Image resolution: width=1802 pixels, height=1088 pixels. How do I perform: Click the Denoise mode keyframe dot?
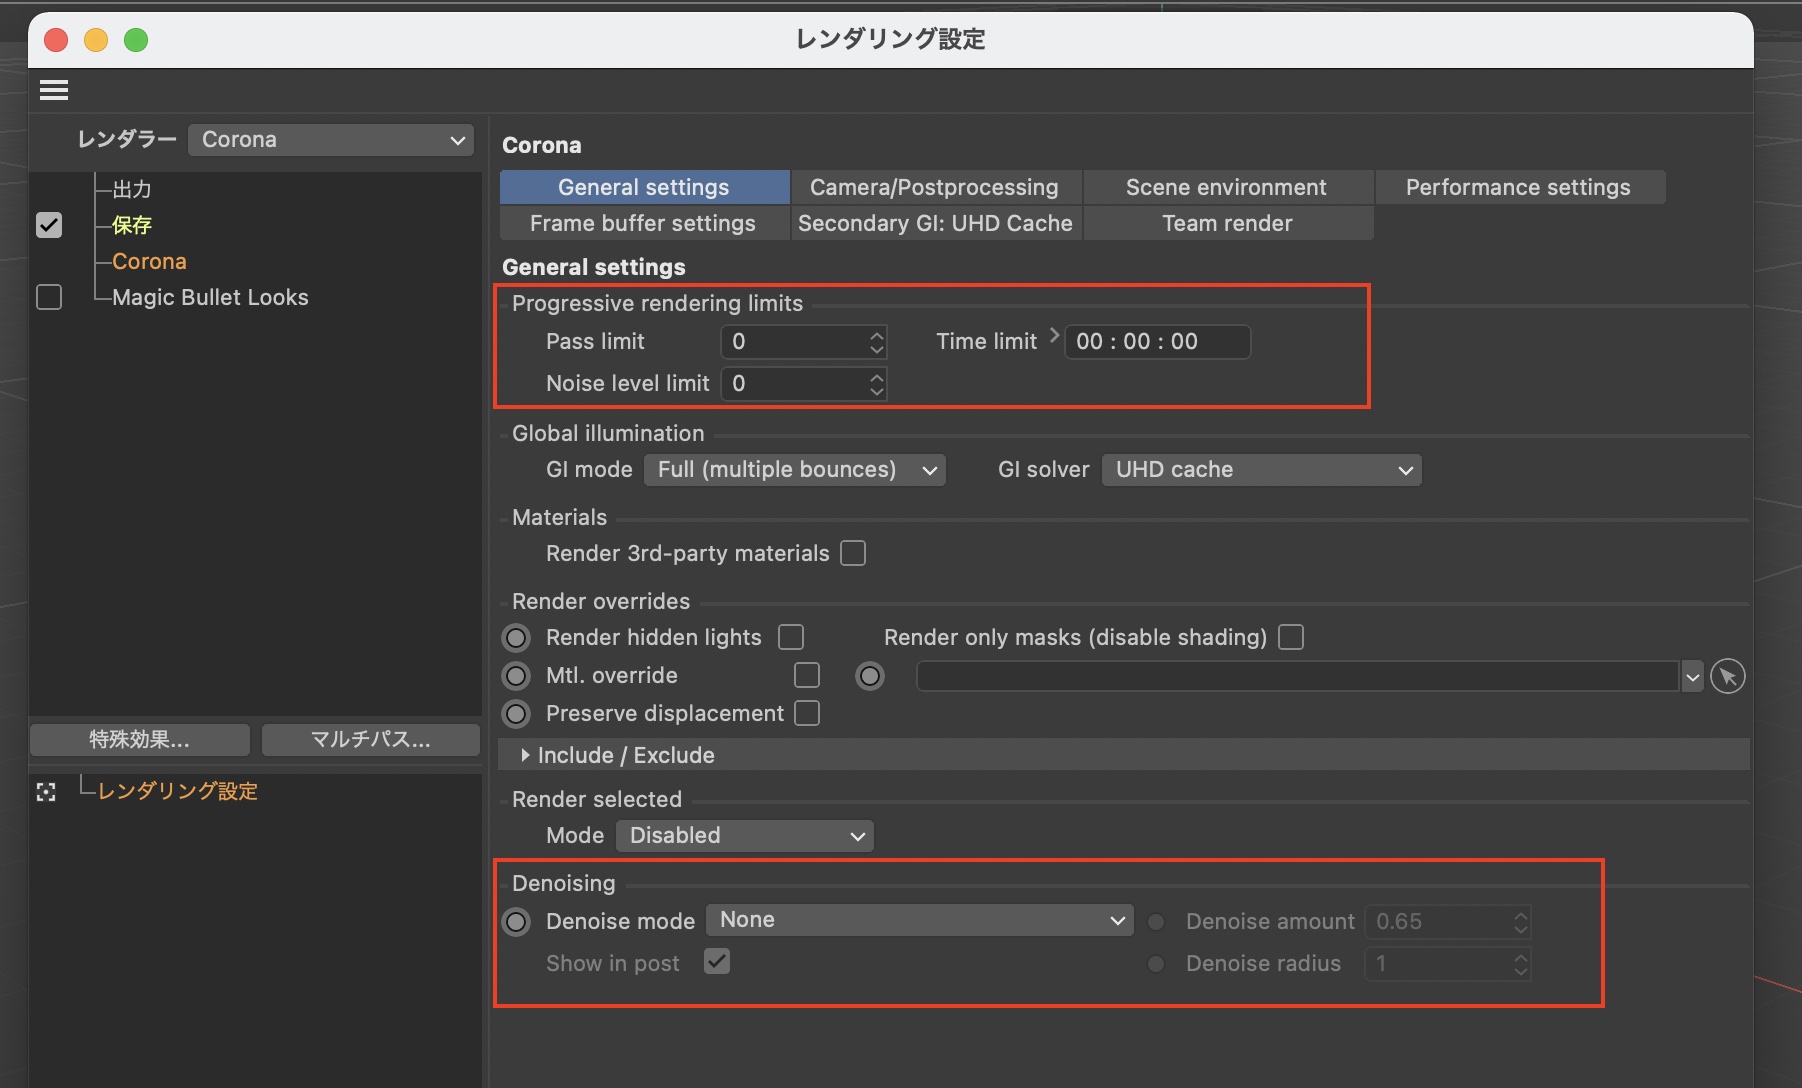click(516, 922)
